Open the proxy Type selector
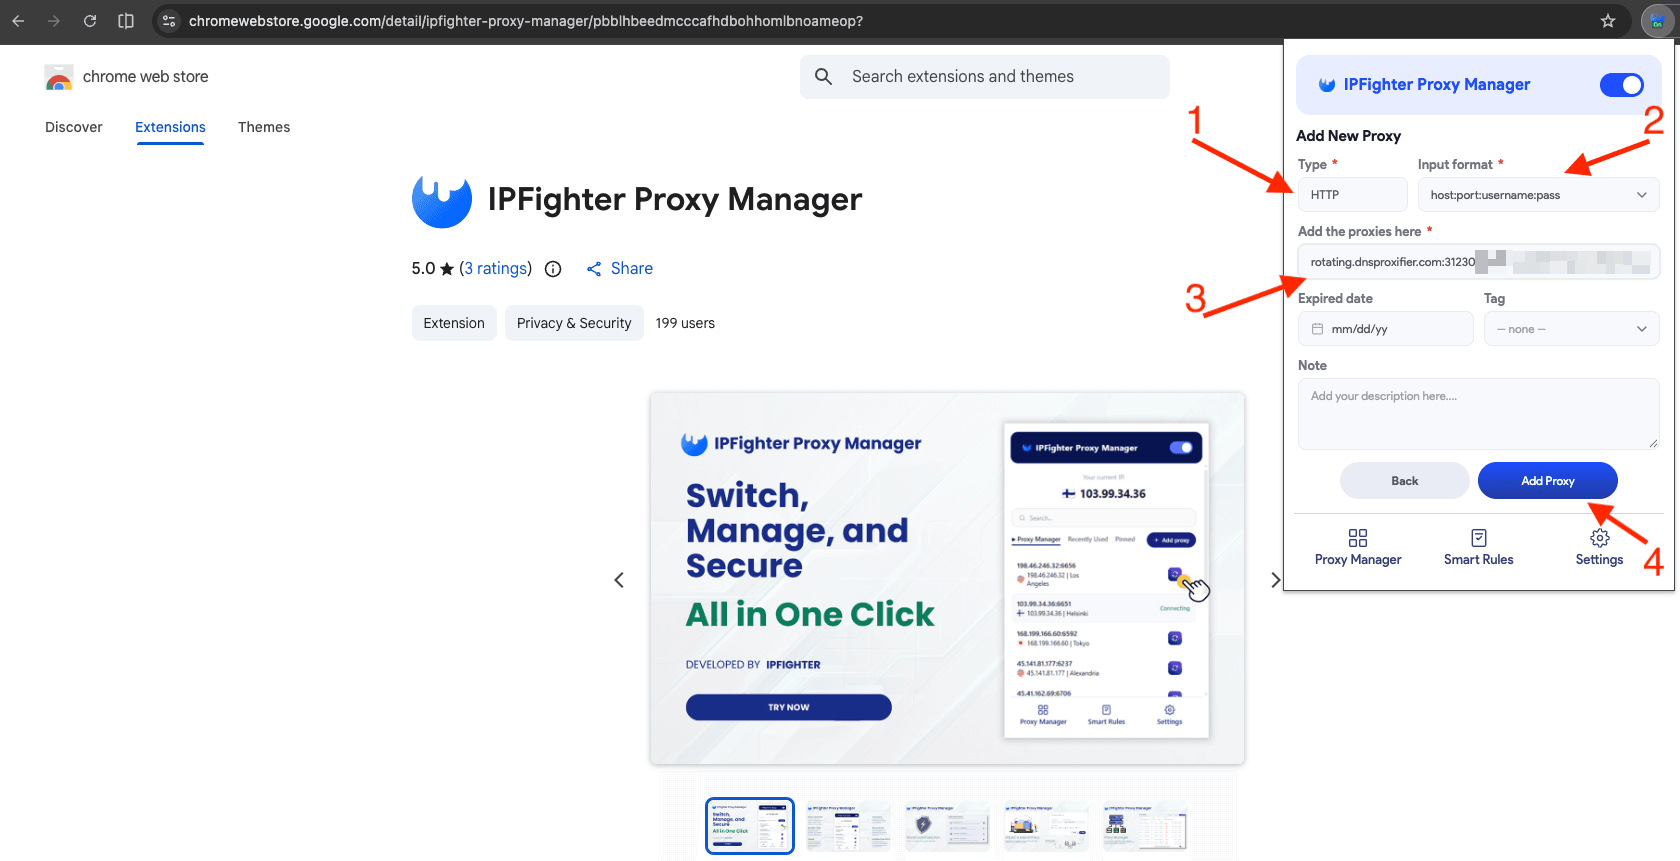Viewport: 1680px width, 861px height. [1352, 195]
